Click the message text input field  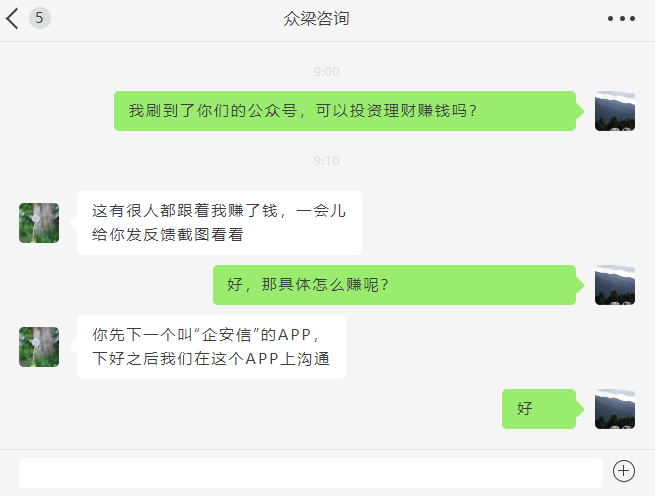[x=311, y=473]
